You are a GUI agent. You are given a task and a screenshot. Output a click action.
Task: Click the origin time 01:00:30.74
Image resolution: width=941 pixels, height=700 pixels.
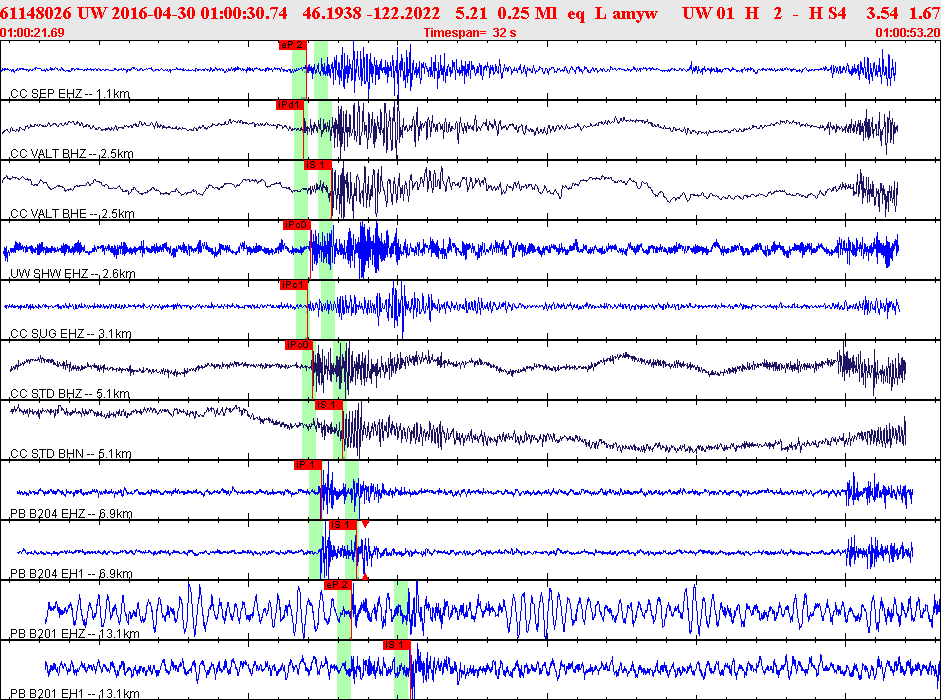pyautogui.click(x=244, y=13)
